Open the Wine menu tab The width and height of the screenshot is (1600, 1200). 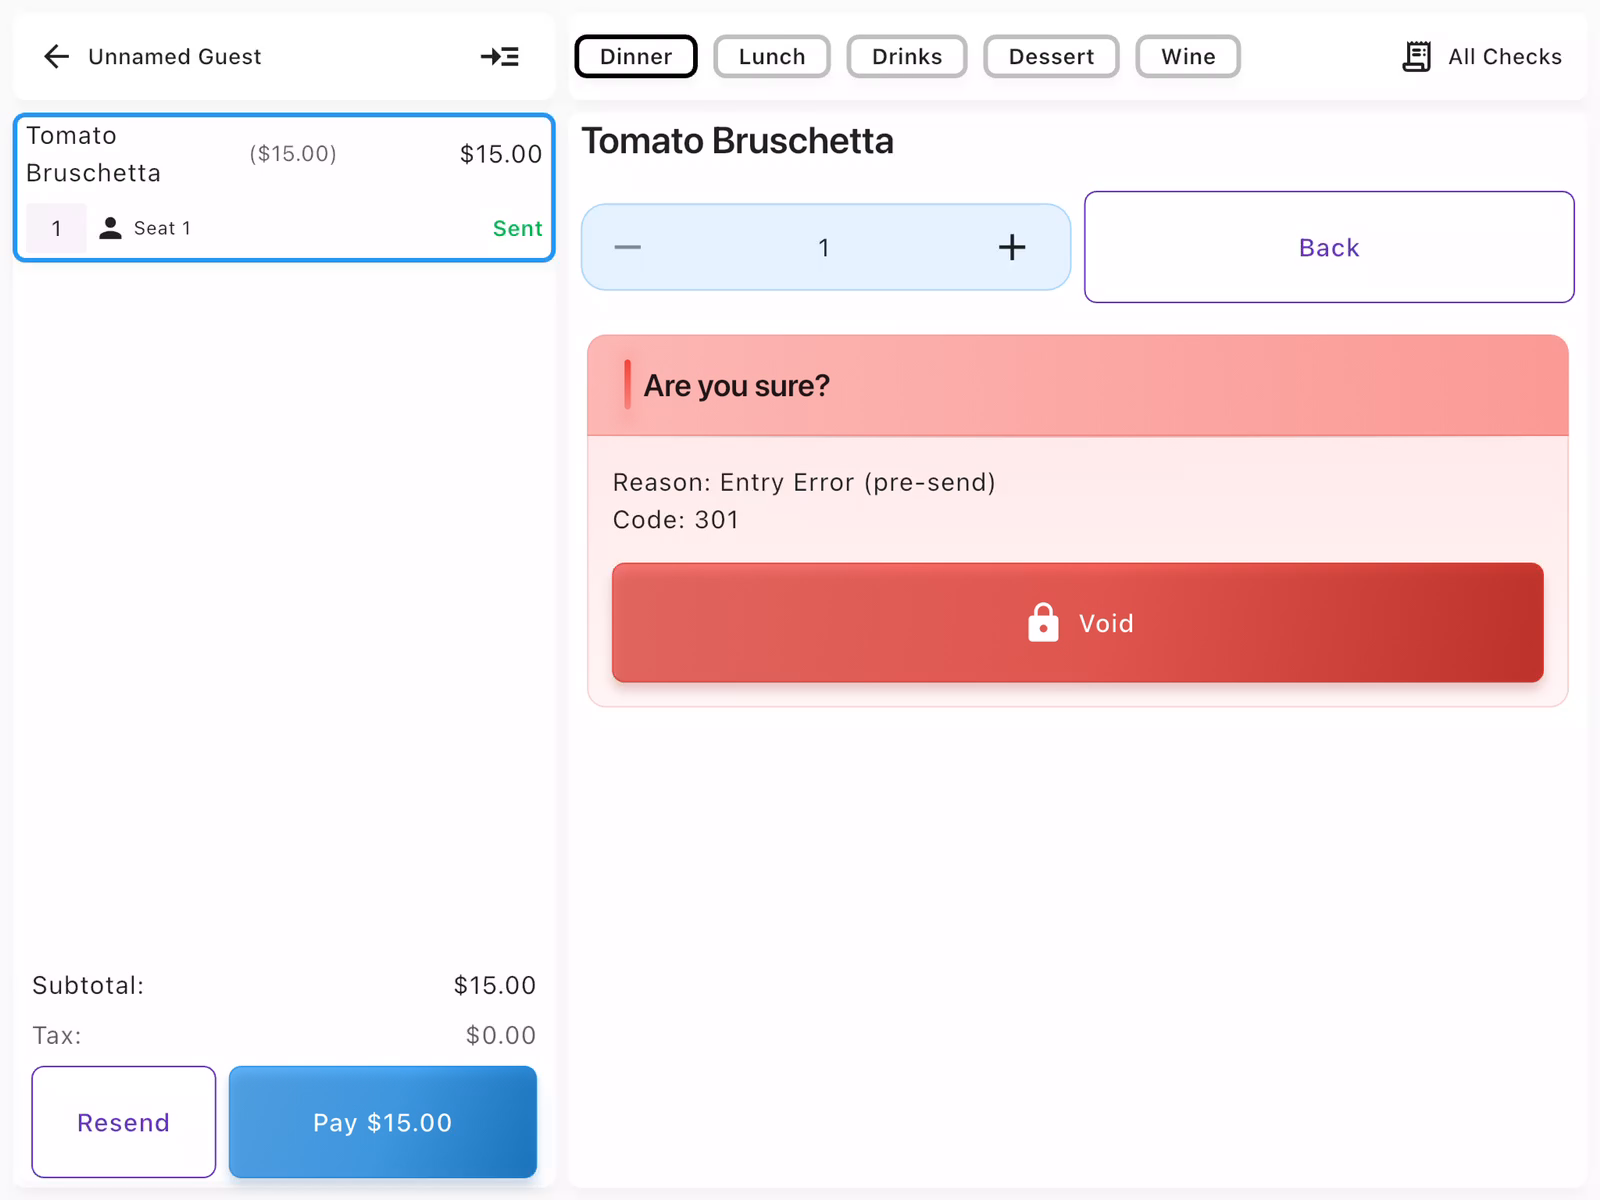point(1187,57)
